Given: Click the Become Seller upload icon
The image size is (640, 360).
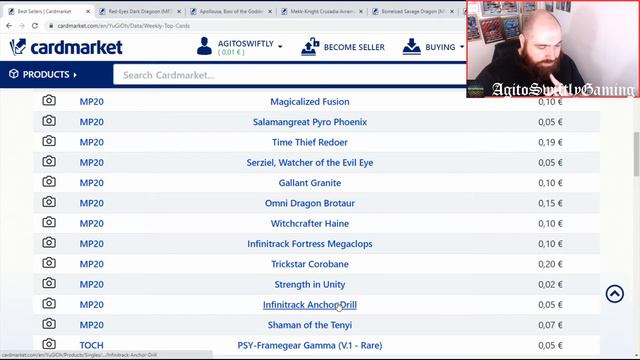Looking at the screenshot, I should coord(310,47).
